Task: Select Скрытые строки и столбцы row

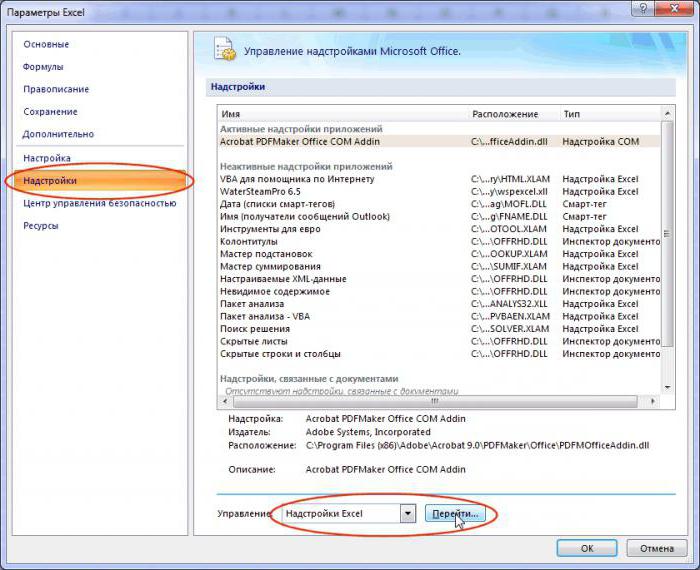Action: tap(439, 354)
